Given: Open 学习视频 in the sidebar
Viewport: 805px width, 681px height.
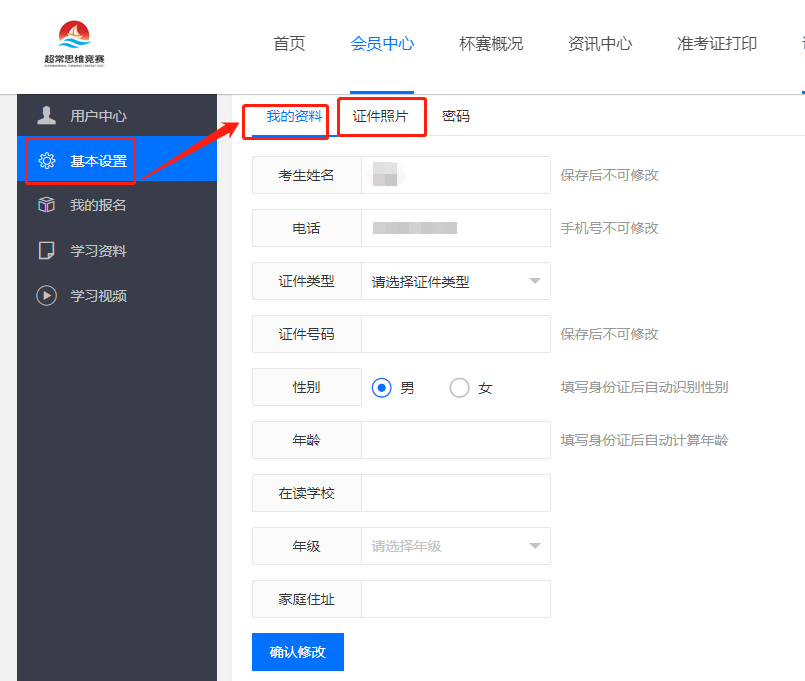Looking at the screenshot, I should 117,296.
